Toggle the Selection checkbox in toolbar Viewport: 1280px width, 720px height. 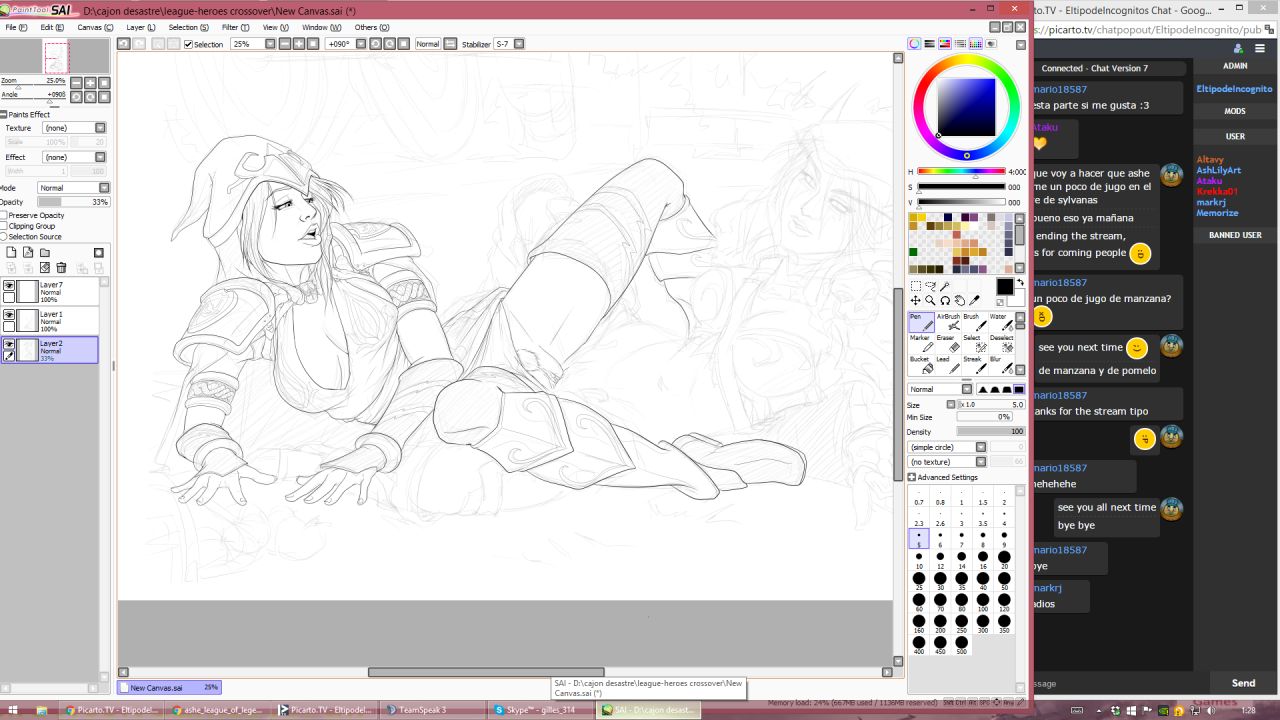pos(188,44)
